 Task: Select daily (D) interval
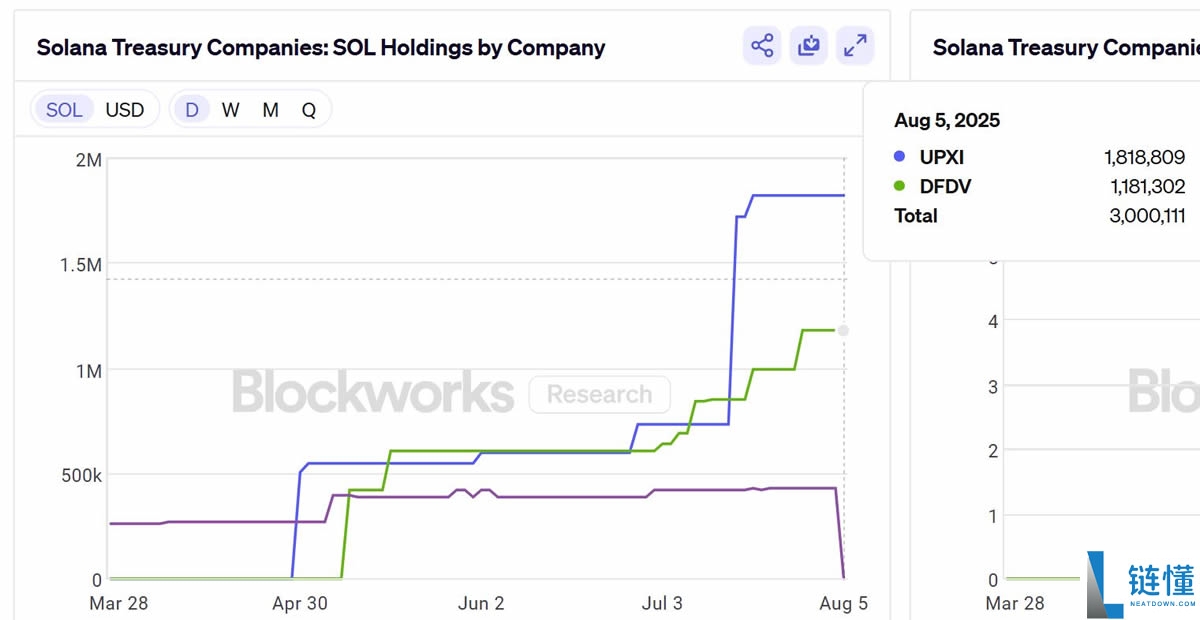191,110
